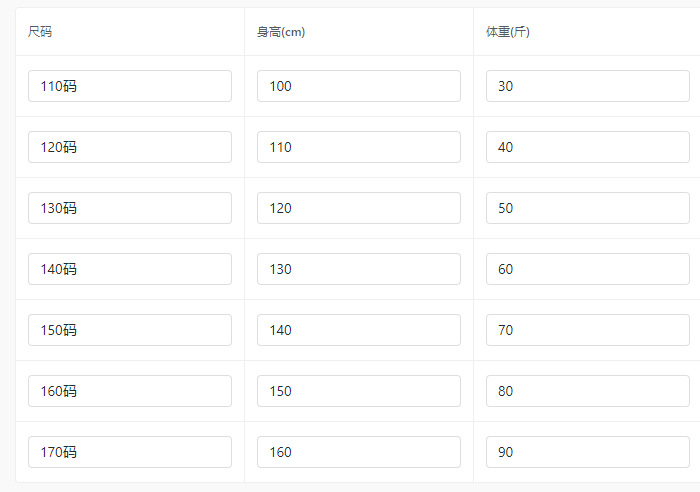
Task: Click the weight field containing 30
Action: pos(587,86)
